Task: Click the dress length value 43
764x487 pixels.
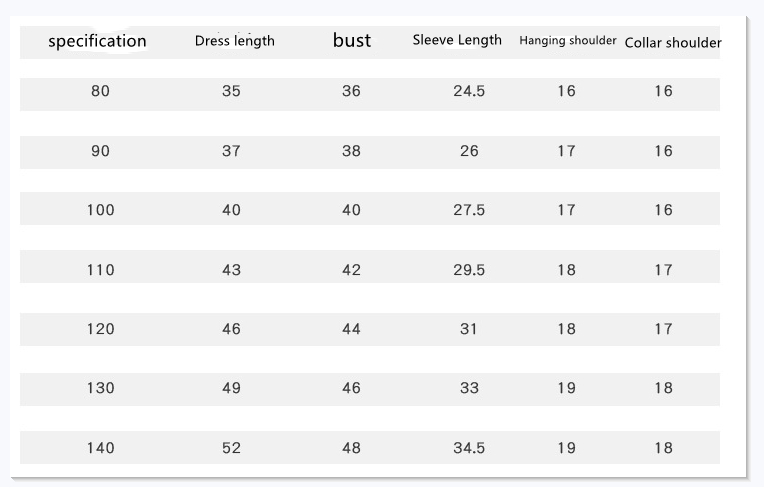Action: (x=231, y=270)
